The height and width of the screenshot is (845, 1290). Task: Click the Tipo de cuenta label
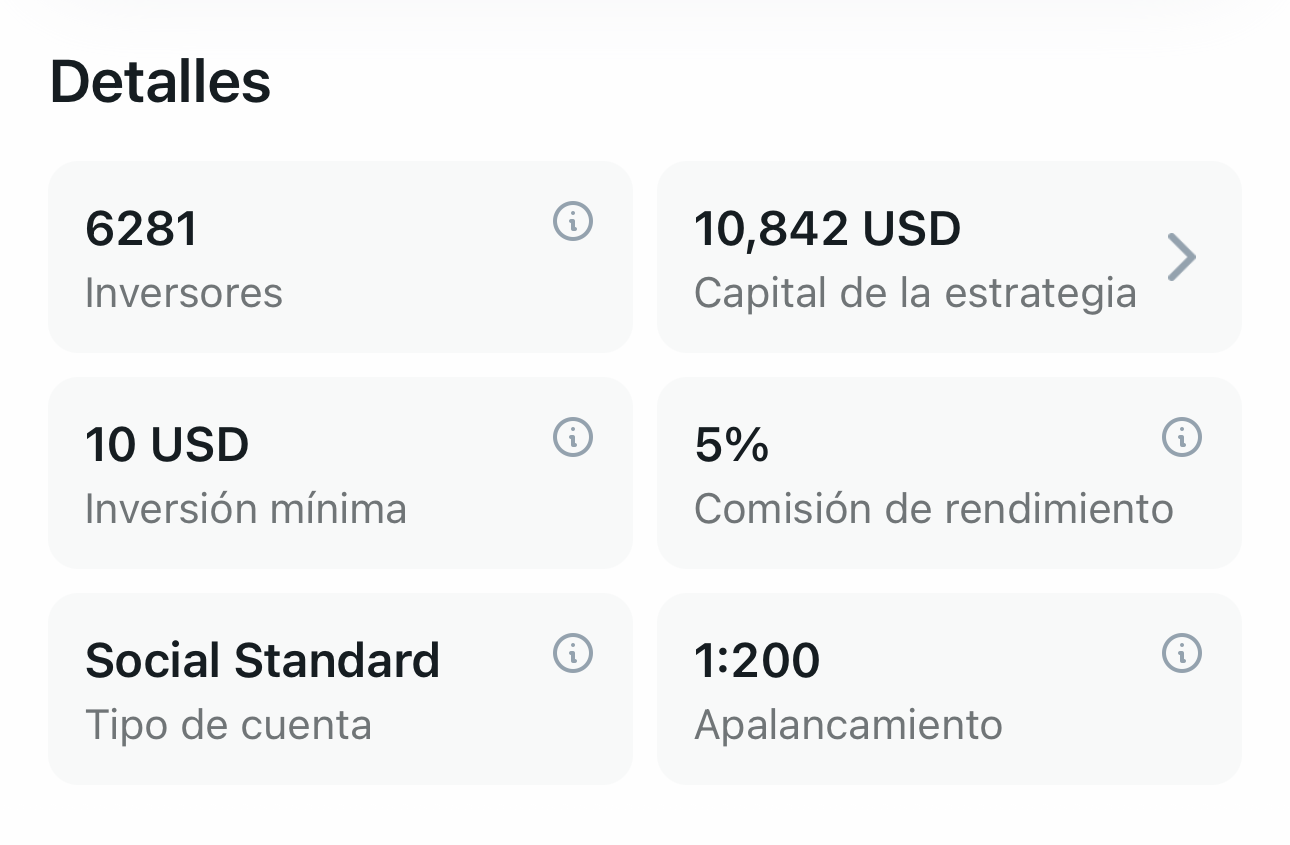[228, 725]
